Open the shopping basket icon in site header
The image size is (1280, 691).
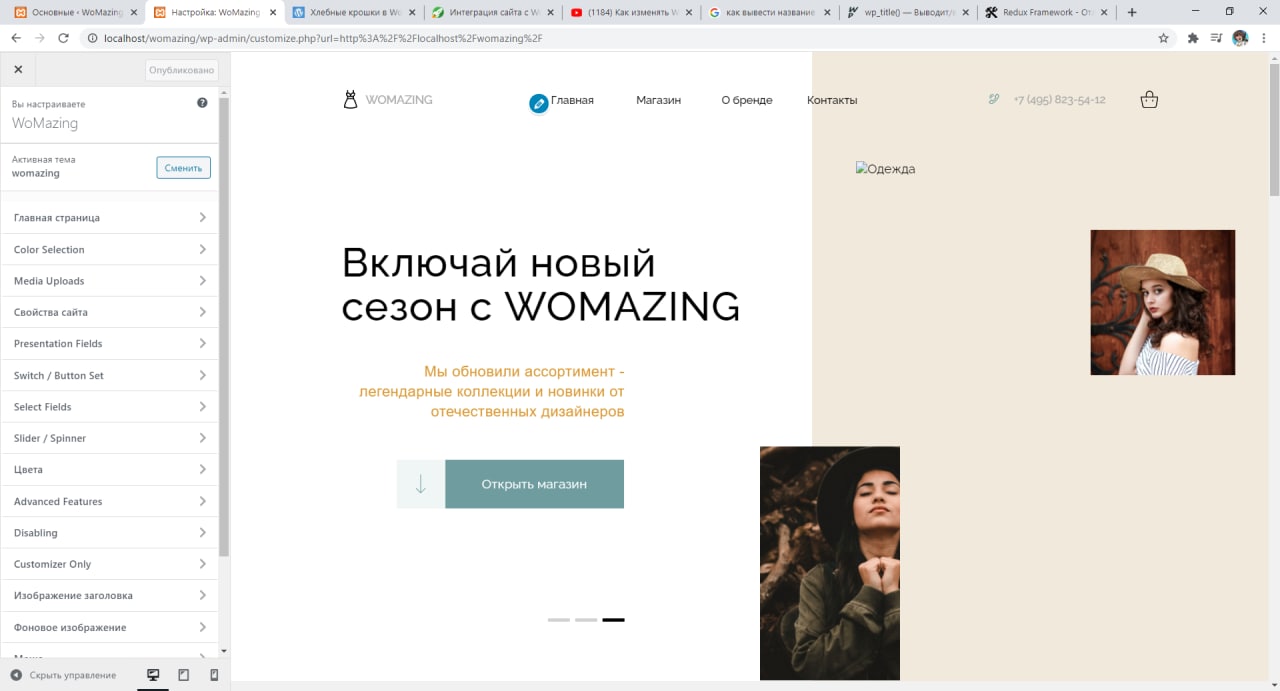(x=1149, y=99)
